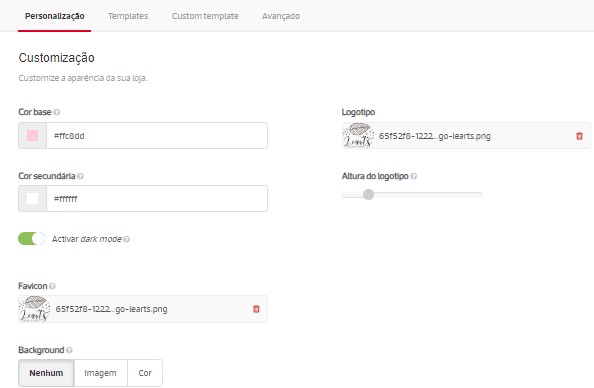Open help icon beside Activar dark mode
Image resolution: width=594 pixels, height=388 pixels.
point(127,239)
